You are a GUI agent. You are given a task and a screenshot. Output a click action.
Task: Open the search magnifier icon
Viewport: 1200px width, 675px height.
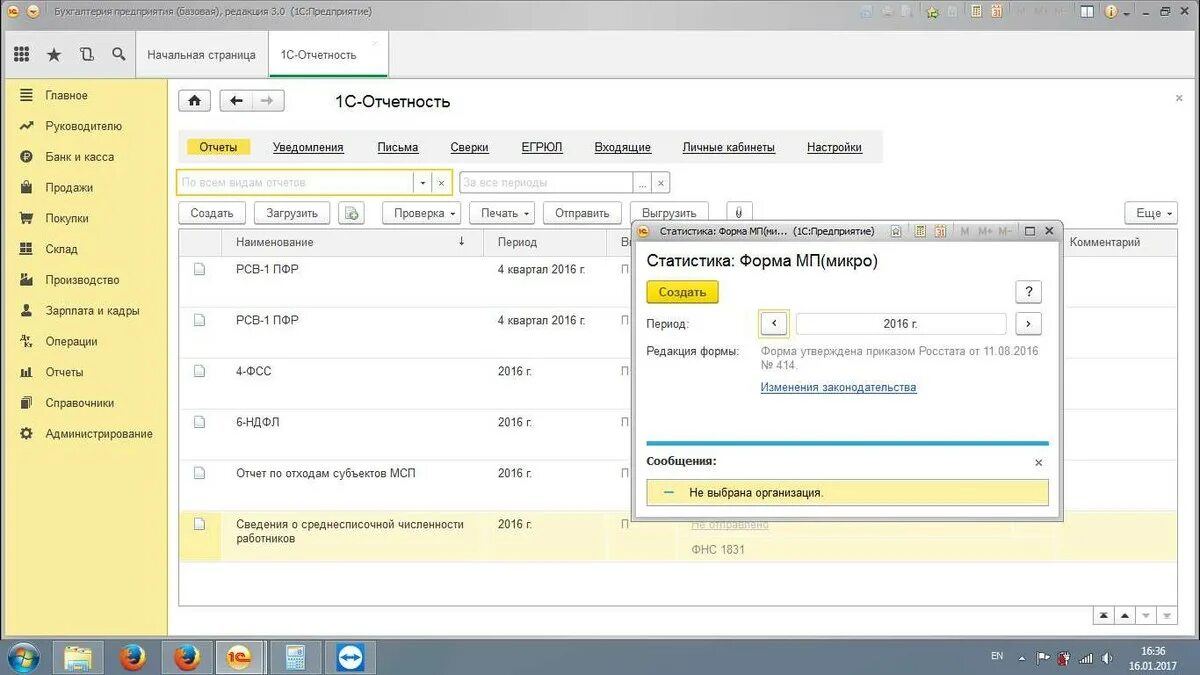119,55
